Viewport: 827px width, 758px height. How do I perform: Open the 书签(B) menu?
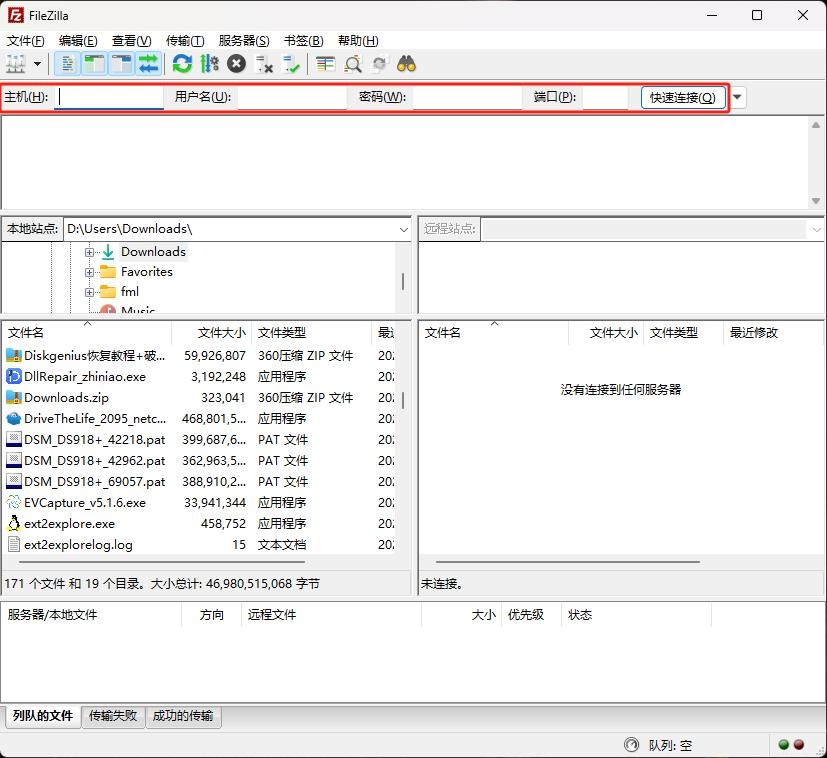coord(303,41)
